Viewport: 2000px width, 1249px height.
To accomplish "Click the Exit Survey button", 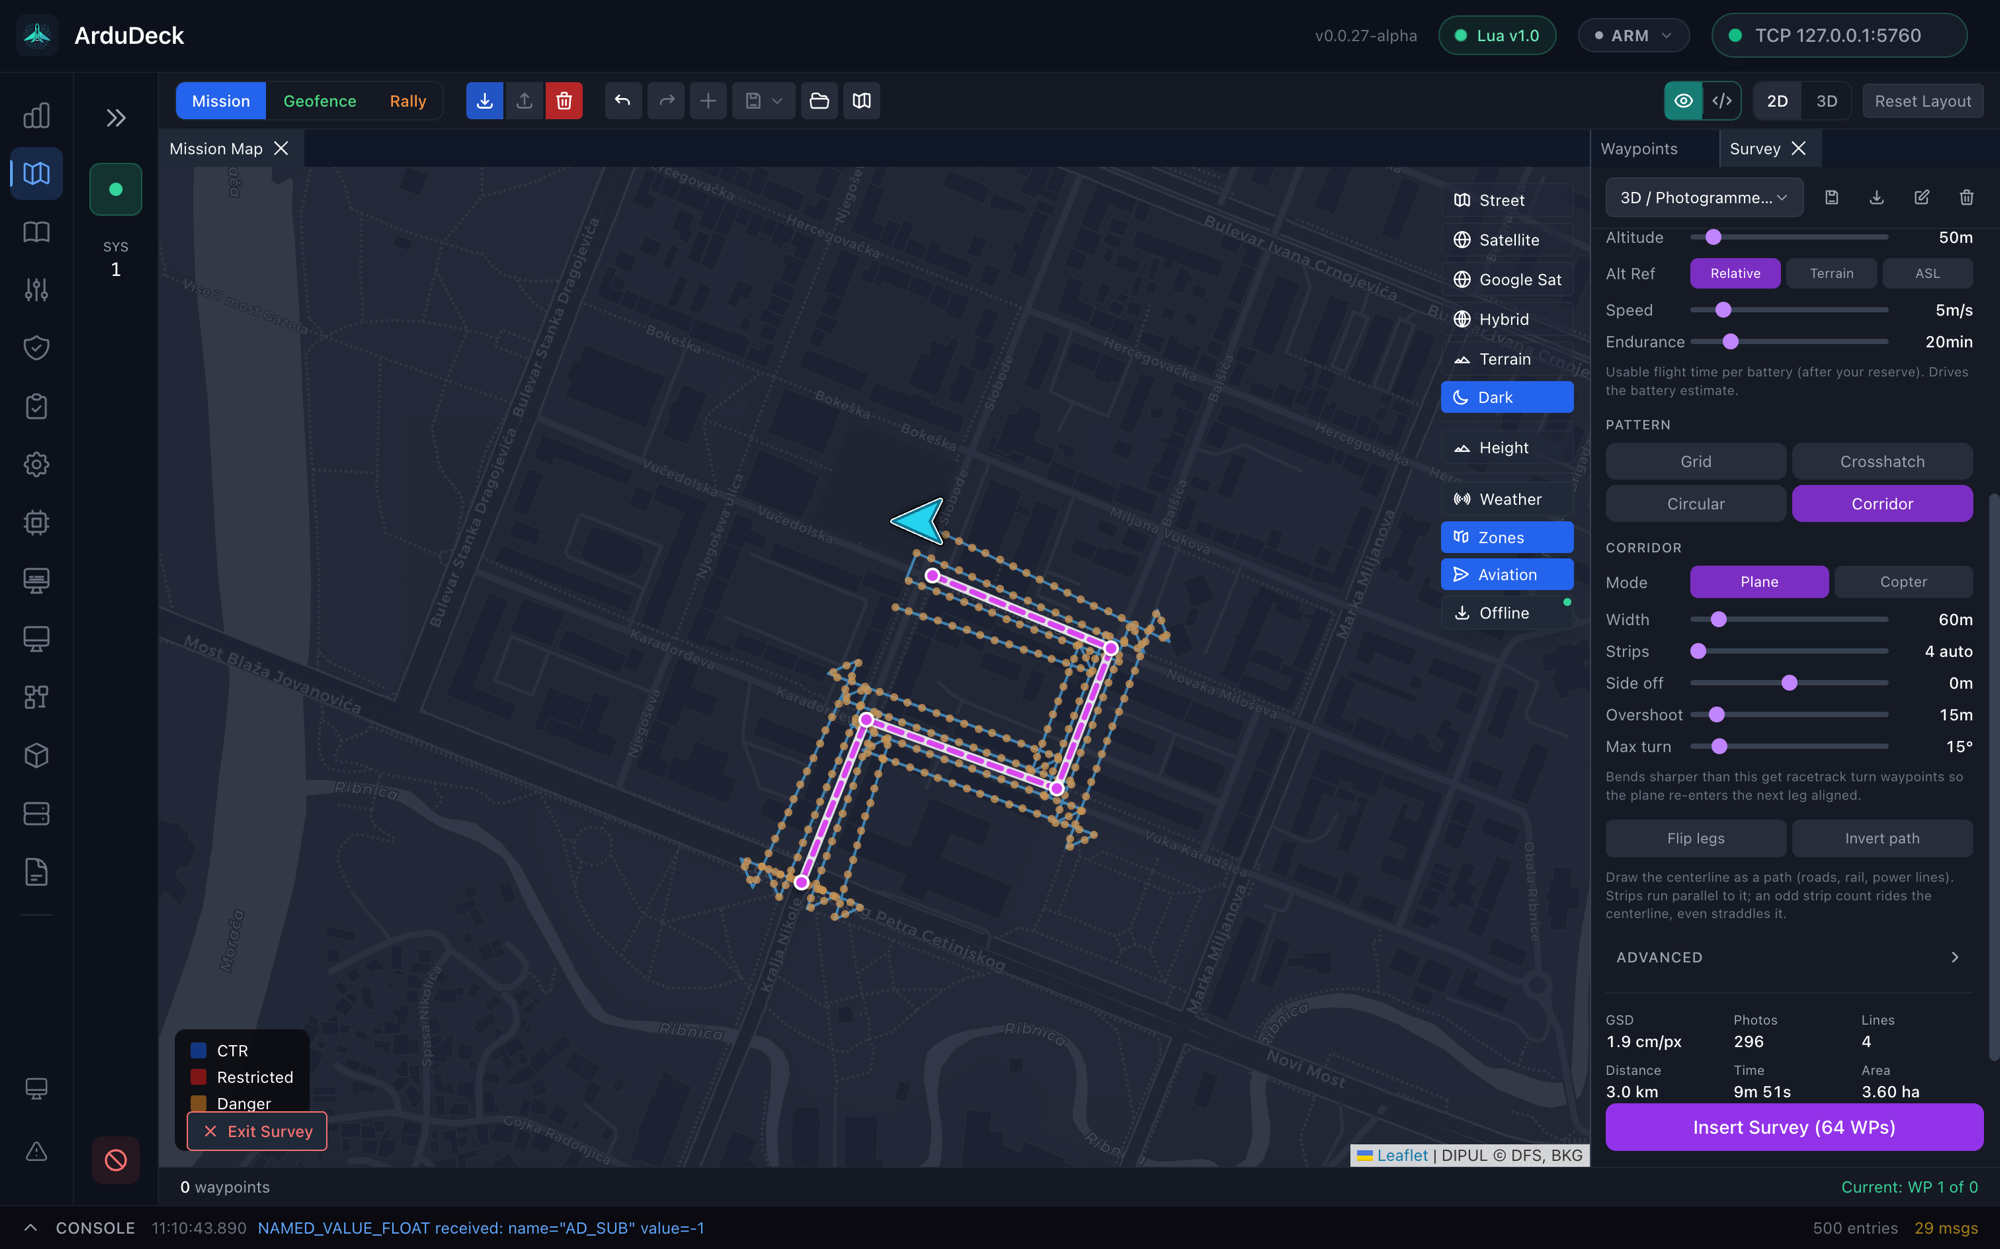I will 257,1132.
